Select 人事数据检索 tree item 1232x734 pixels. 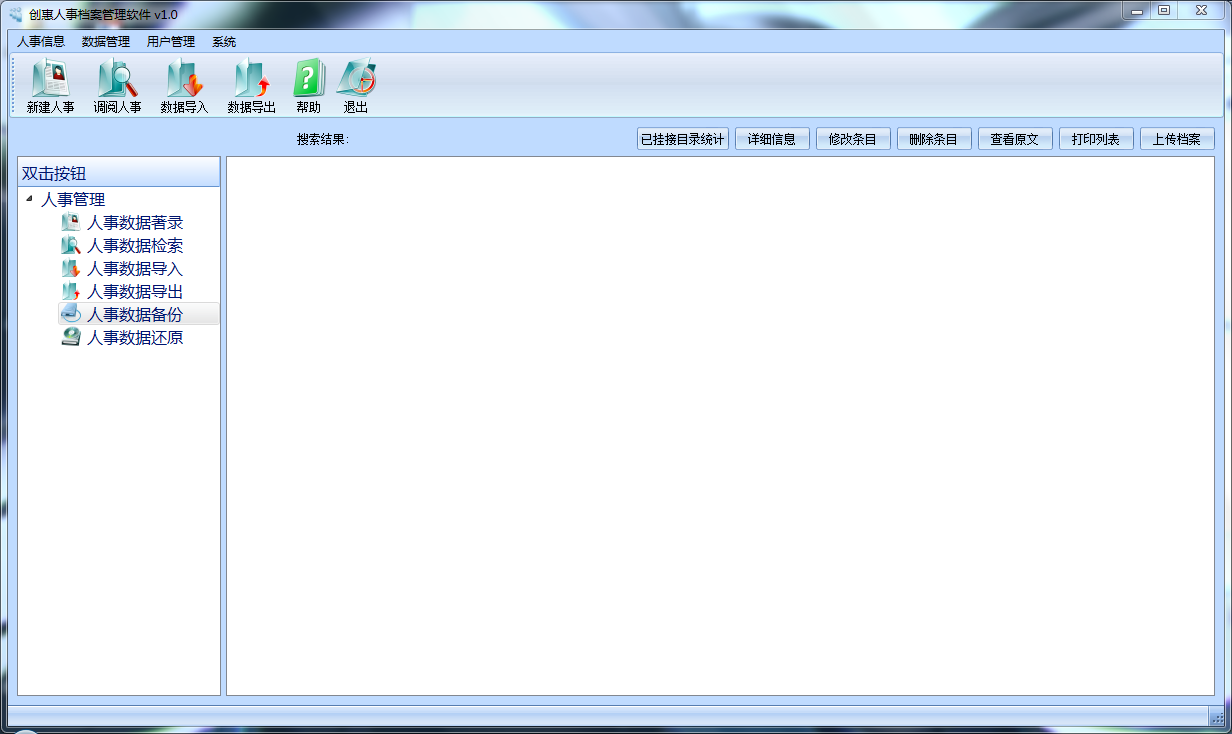134,246
